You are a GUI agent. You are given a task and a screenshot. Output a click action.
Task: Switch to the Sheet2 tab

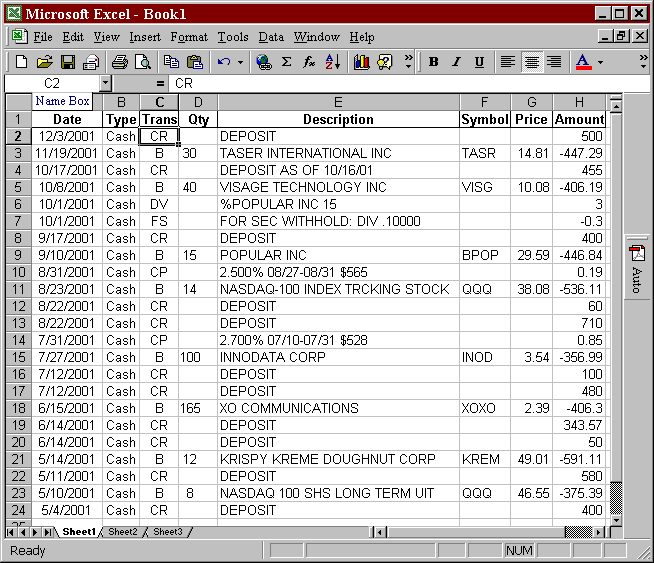123,532
